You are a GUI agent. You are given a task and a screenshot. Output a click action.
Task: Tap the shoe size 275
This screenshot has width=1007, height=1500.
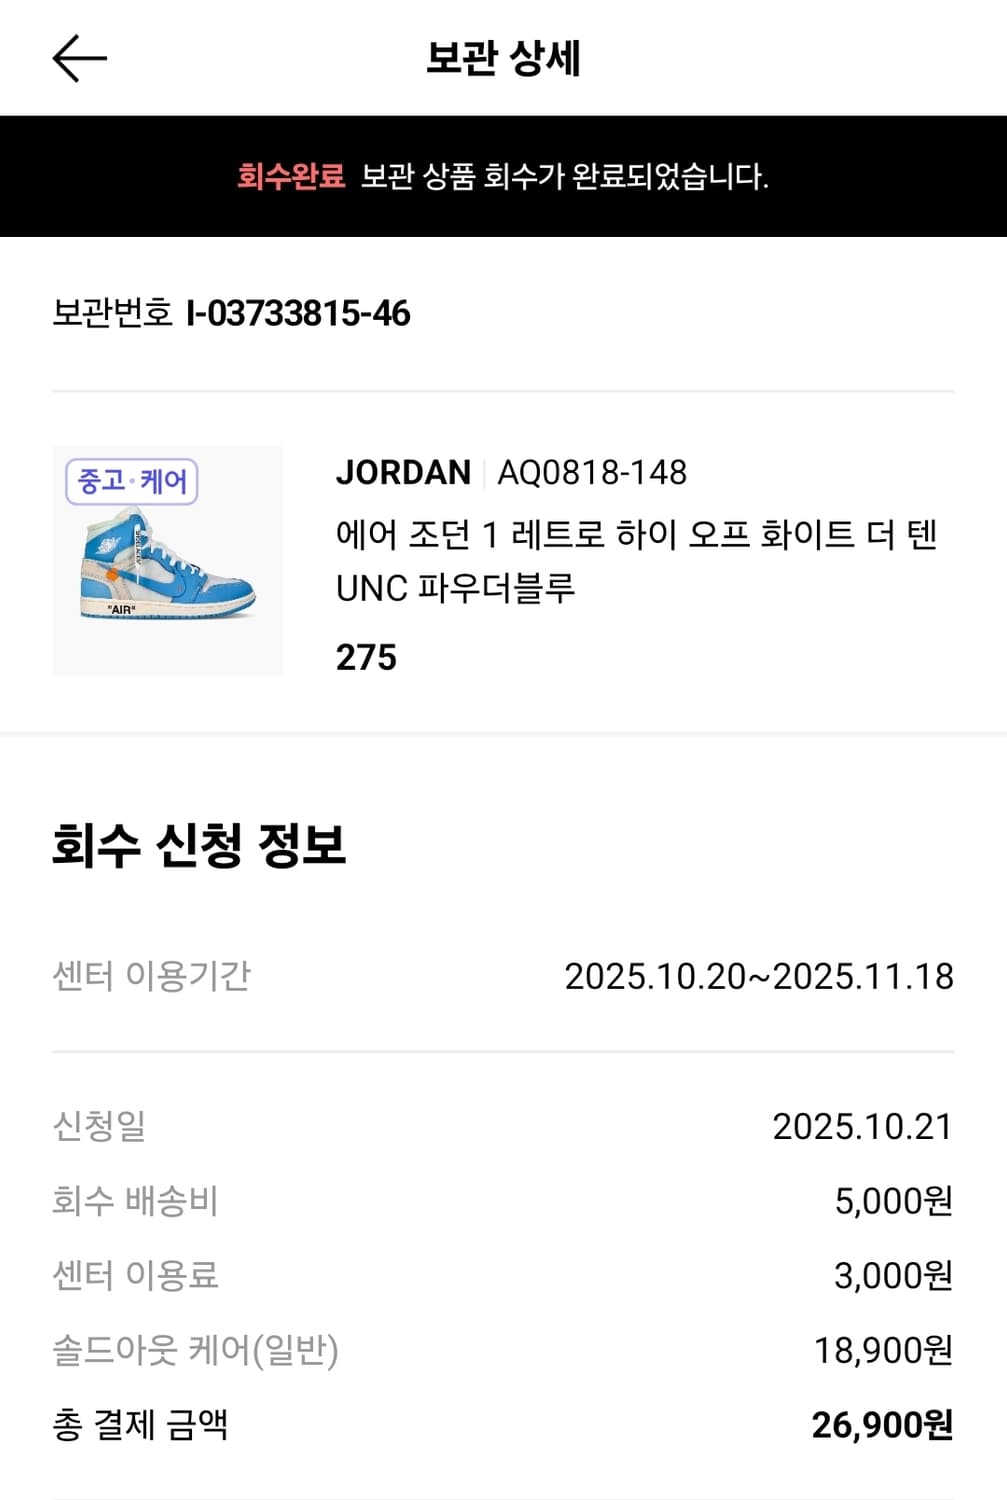(366, 657)
